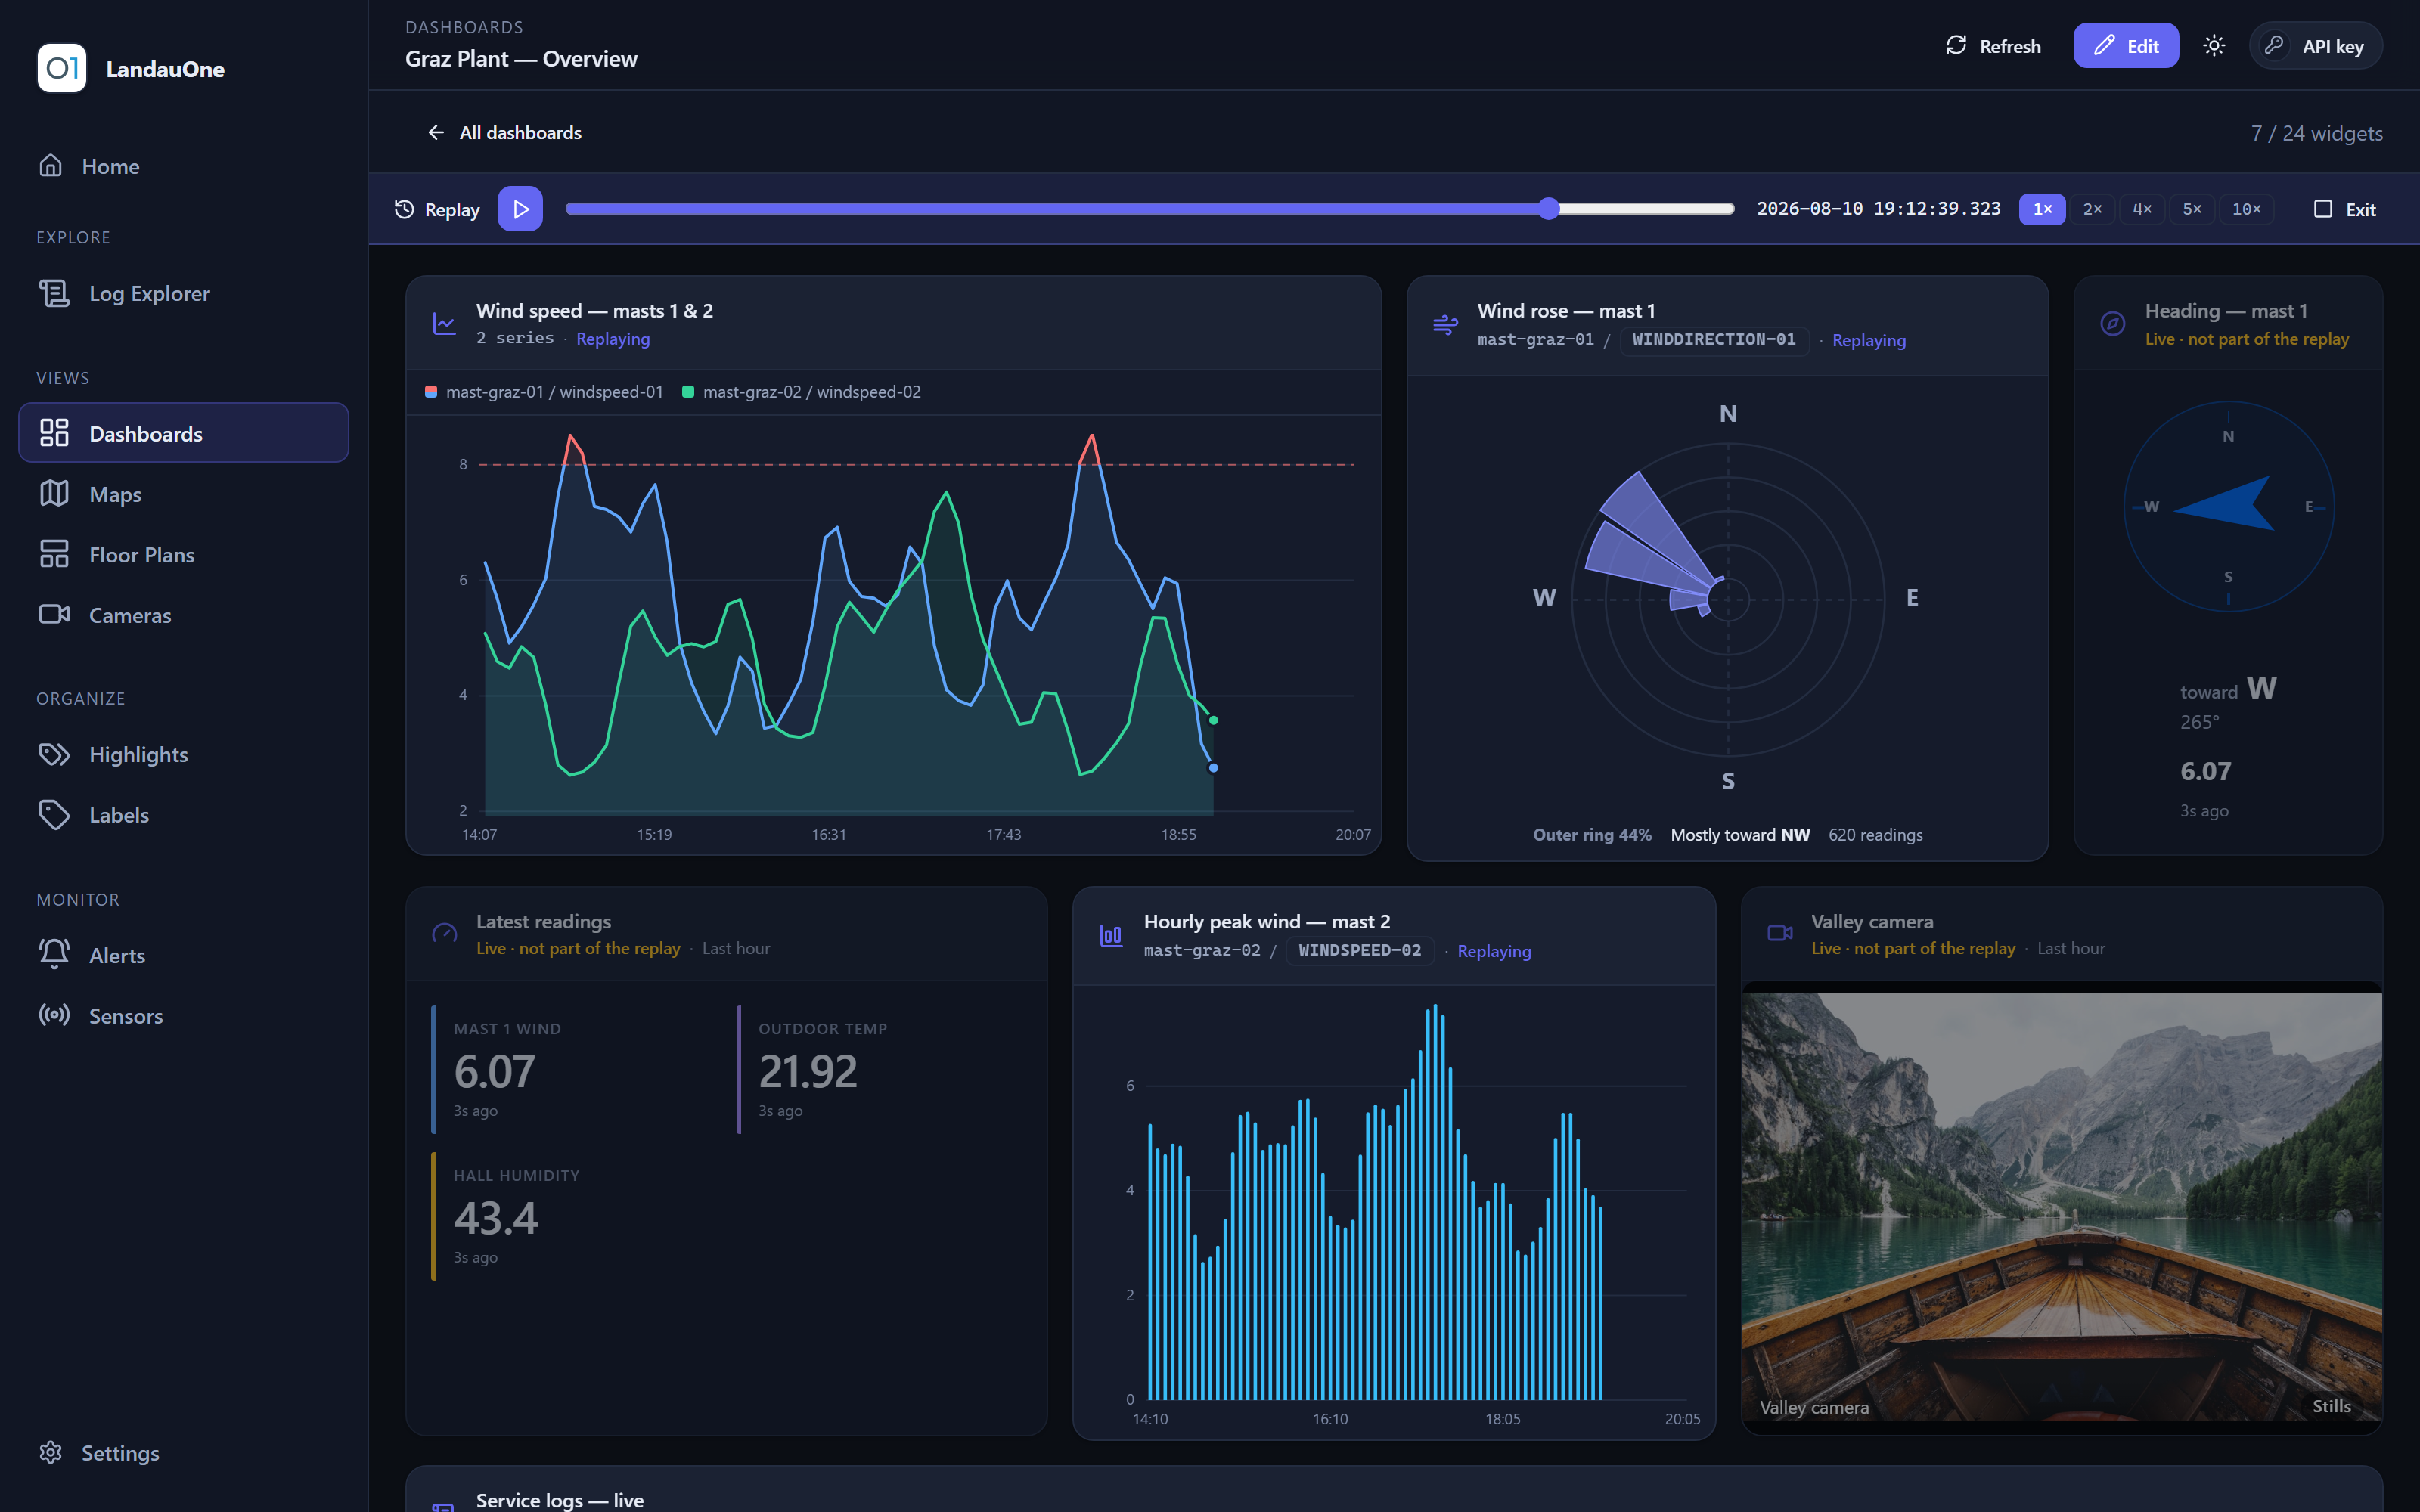
Task: Click the OUTDOOR TEMP reading 21.92
Action: [808, 1072]
